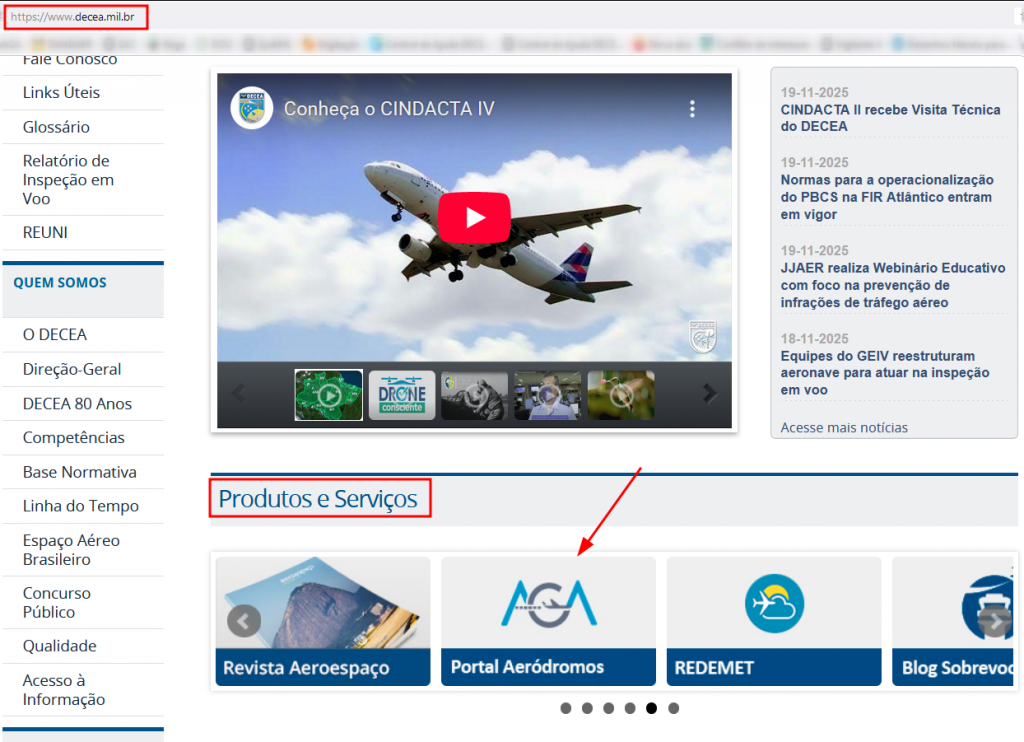Viewport: 1024px width, 742px height.
Task: Open the Revista Aeroespaço magazine tile
Action: click(x=323, y=620)
